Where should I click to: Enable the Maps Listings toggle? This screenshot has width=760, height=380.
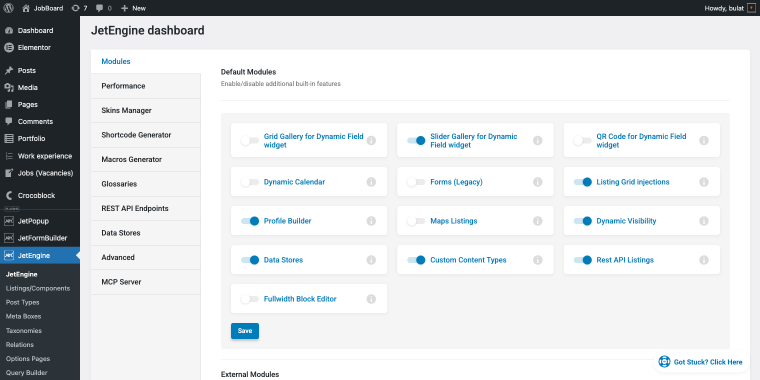click(416, 221)
